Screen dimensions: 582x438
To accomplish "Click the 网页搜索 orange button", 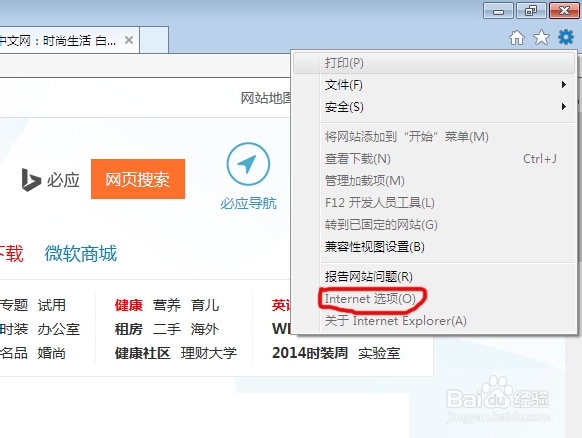I will click(138, 179).
